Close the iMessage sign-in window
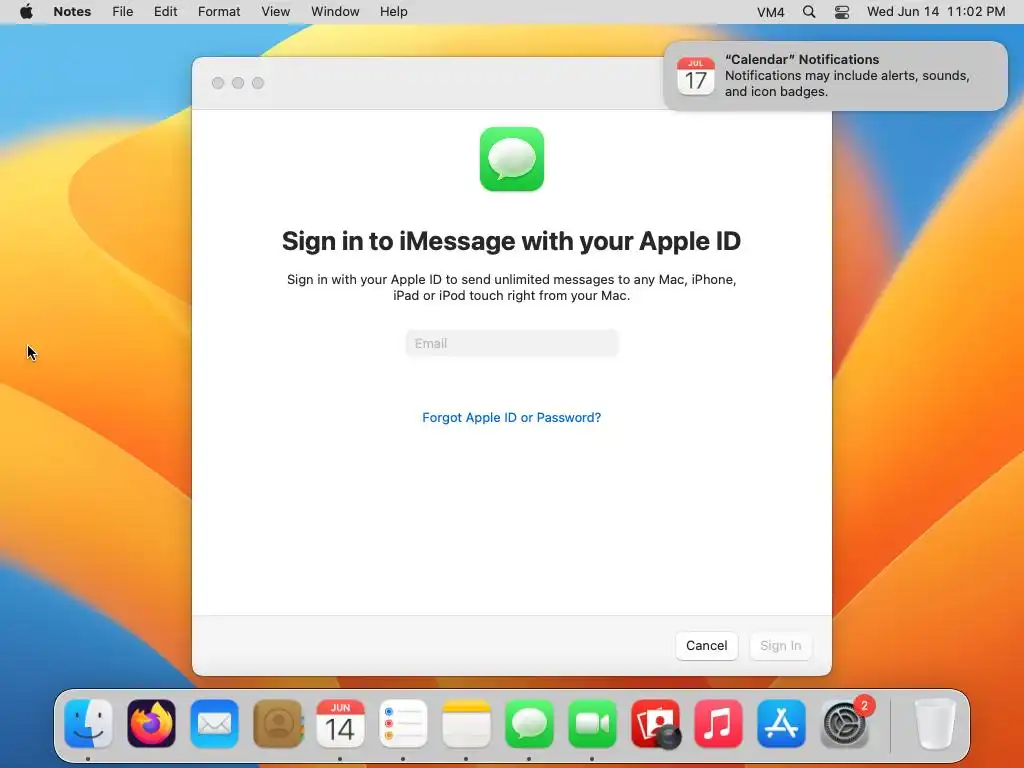 pyautogui.click(x=218, y=83)
